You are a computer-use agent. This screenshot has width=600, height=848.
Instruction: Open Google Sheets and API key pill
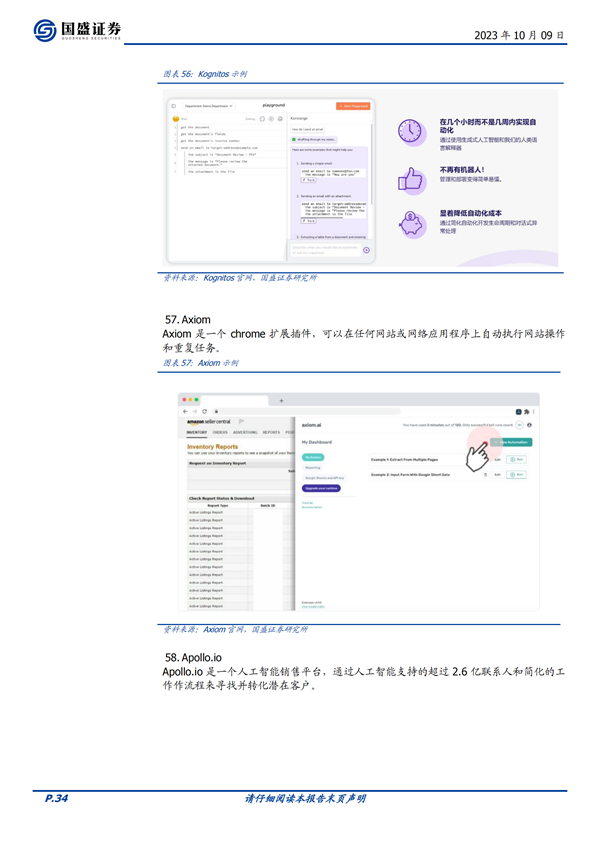point(324,478)
